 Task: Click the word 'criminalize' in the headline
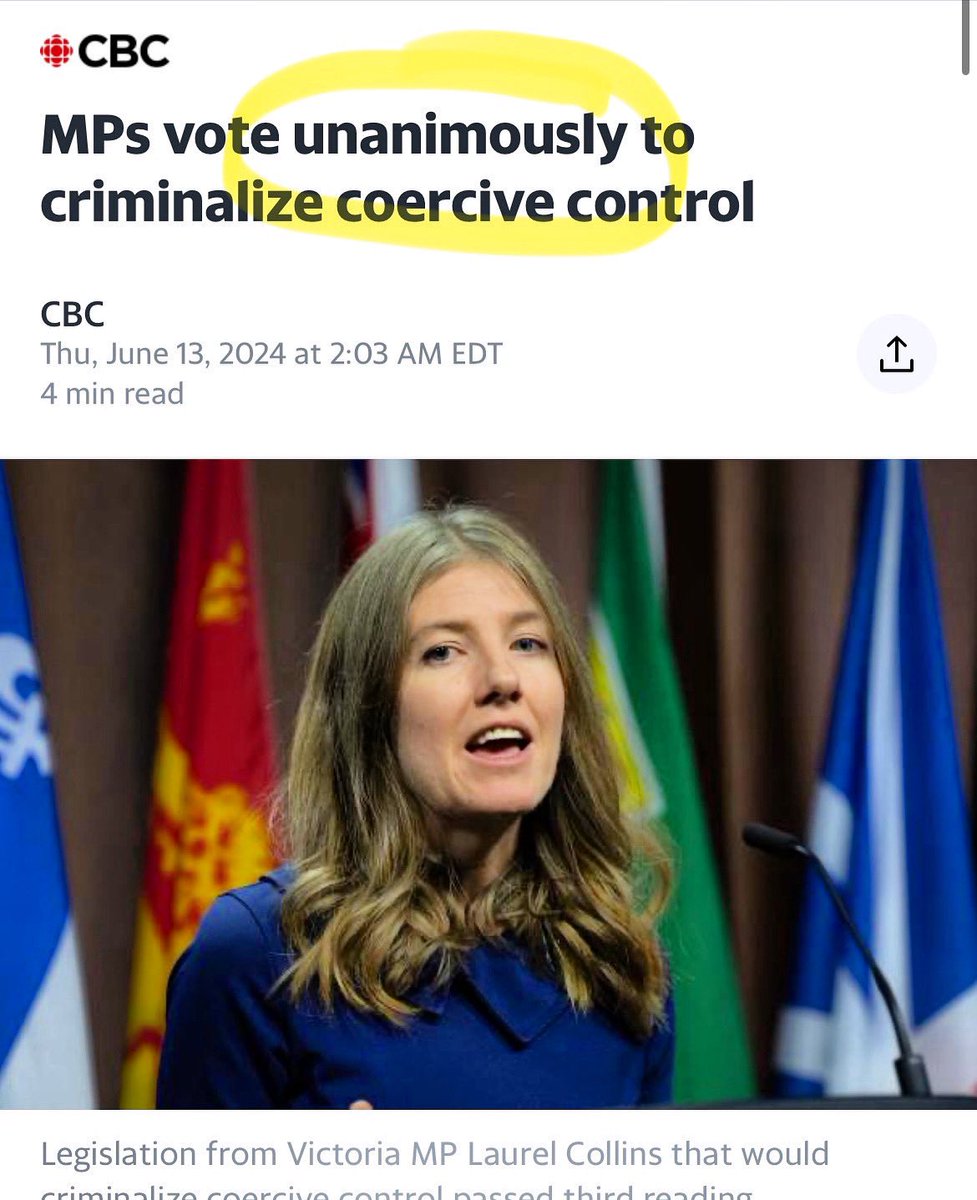181,202
